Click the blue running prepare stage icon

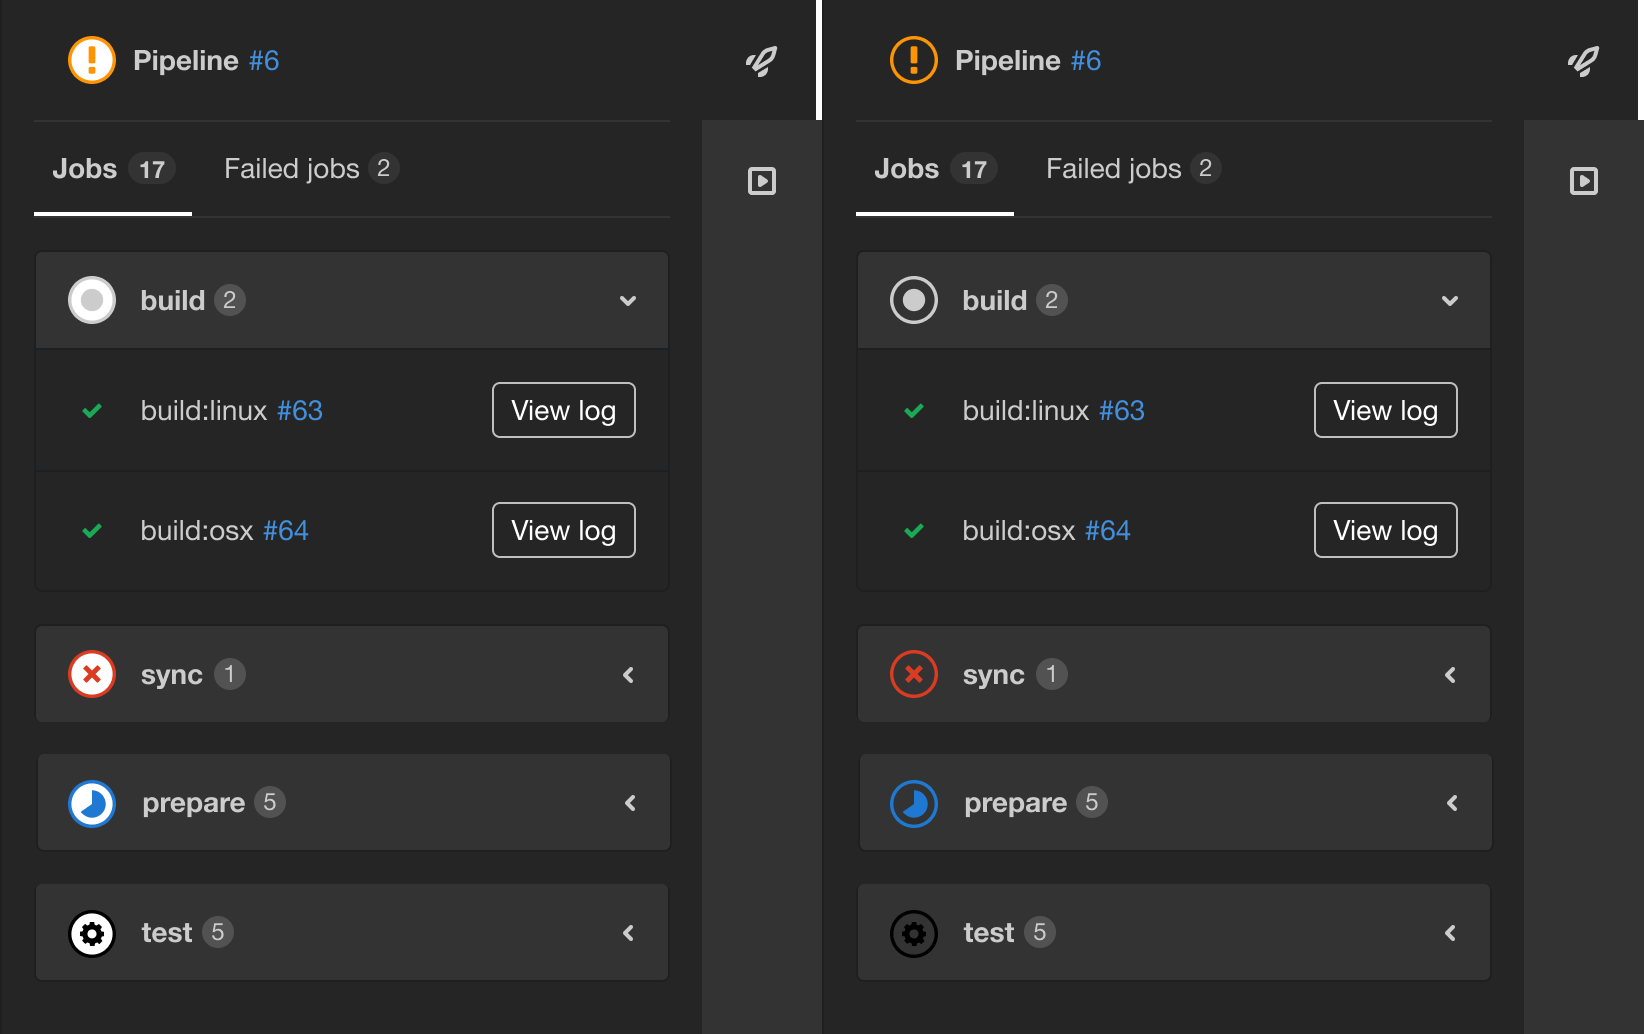pos(92,802)
